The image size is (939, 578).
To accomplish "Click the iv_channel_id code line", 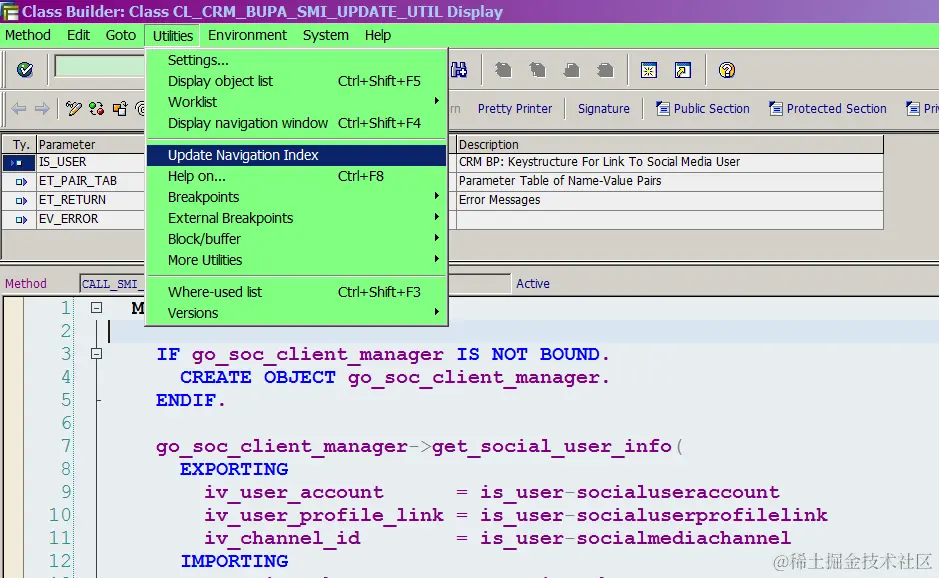I will click(x=497, y=538).
